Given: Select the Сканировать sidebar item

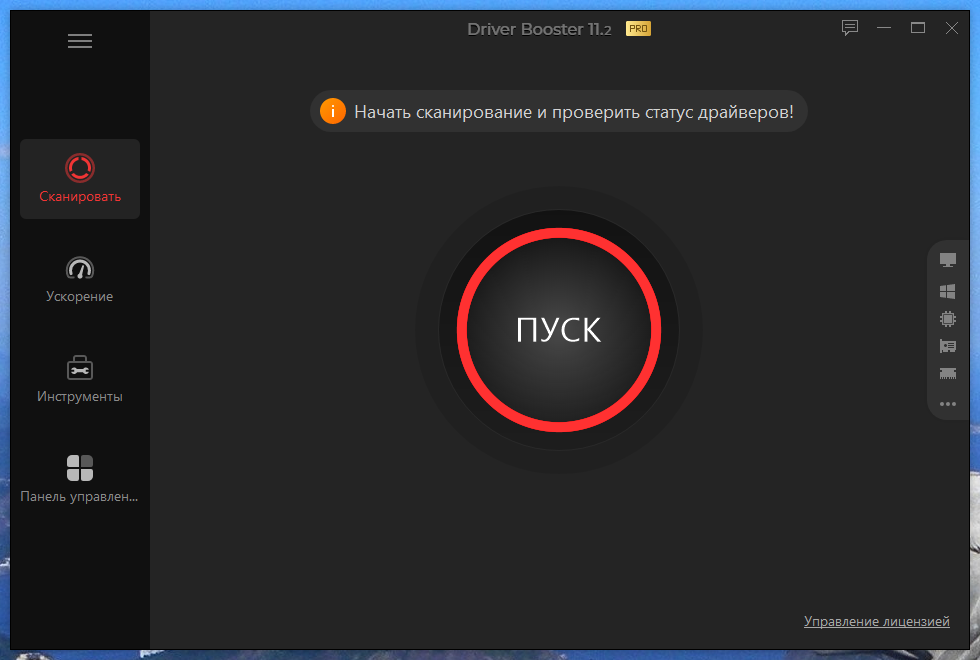Looking at the screenshot, I should click(80, 179).
